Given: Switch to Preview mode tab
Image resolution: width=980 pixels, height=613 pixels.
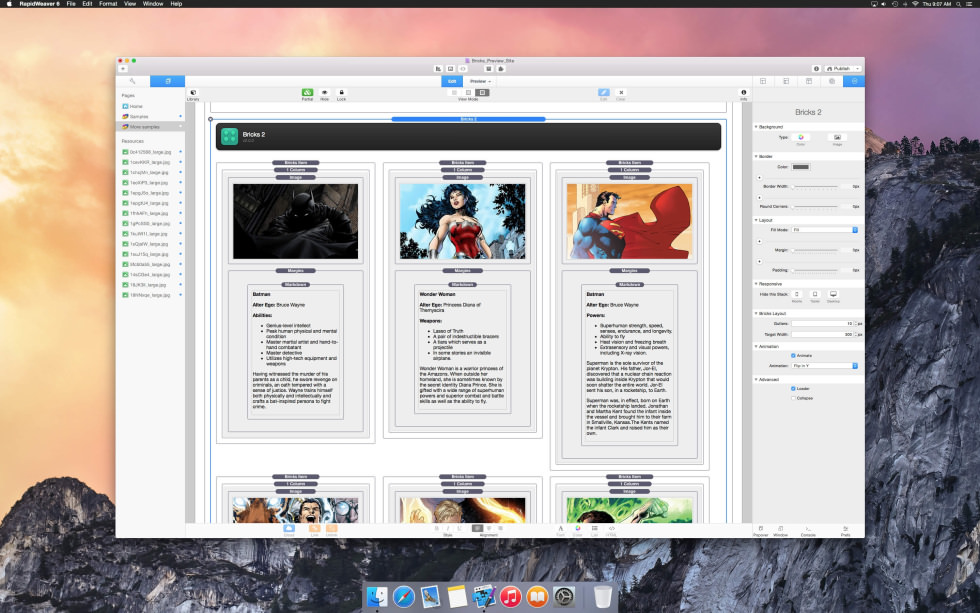Looking at the screenshot, I should 480,81.
